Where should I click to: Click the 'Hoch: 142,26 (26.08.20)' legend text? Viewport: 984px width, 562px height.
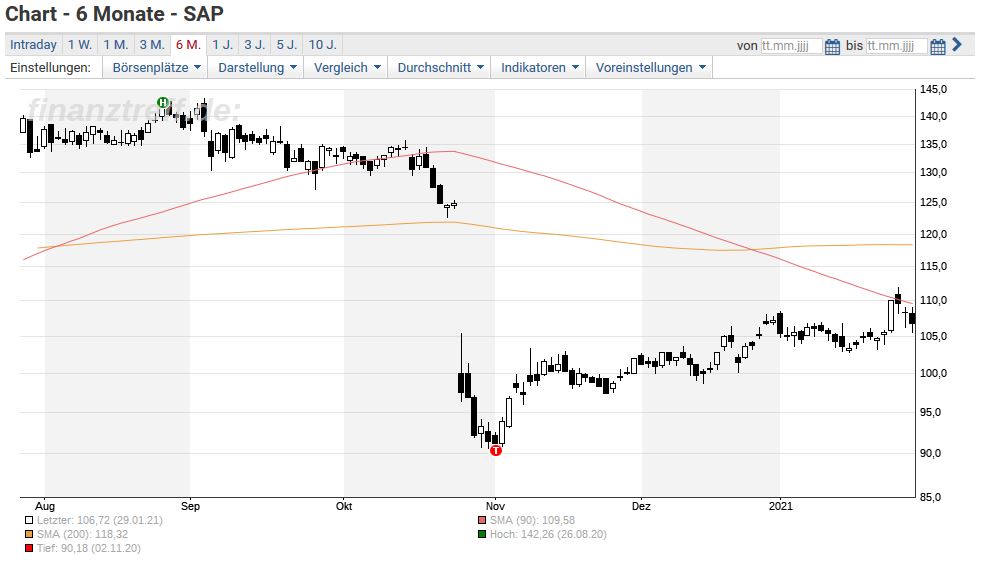(548, 534)
